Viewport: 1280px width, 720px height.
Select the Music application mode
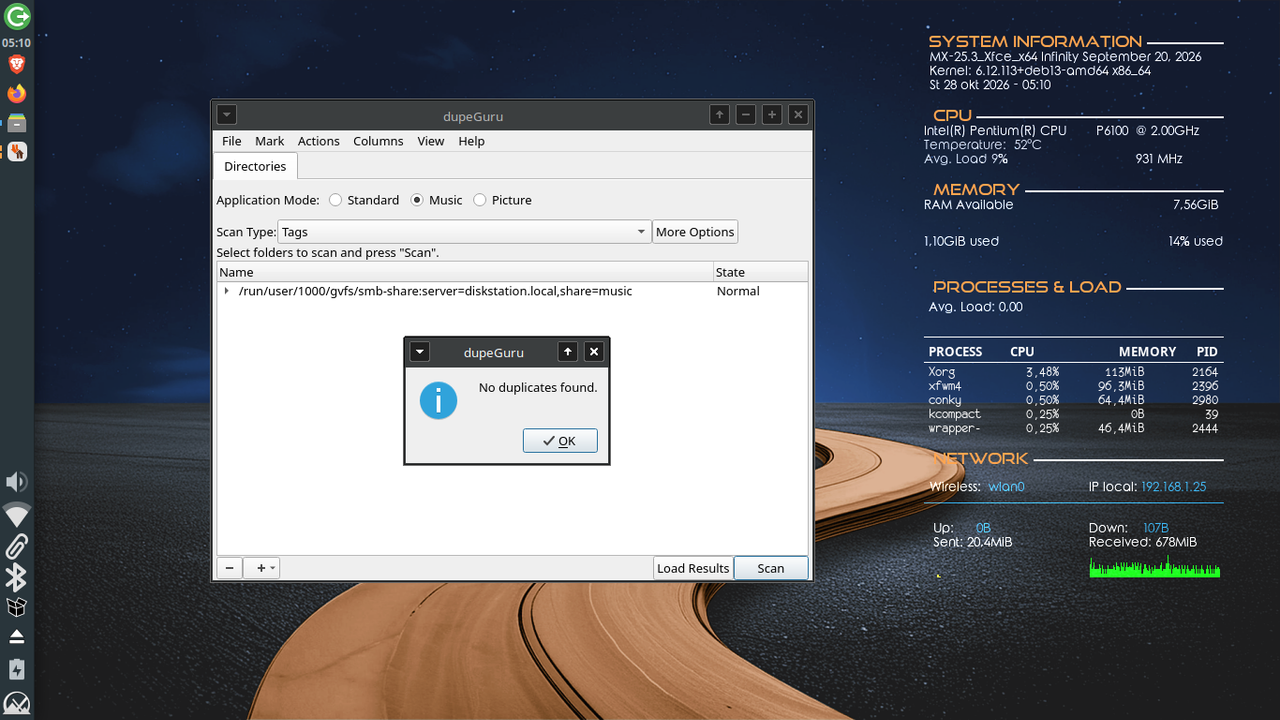(x=437, y=200)
